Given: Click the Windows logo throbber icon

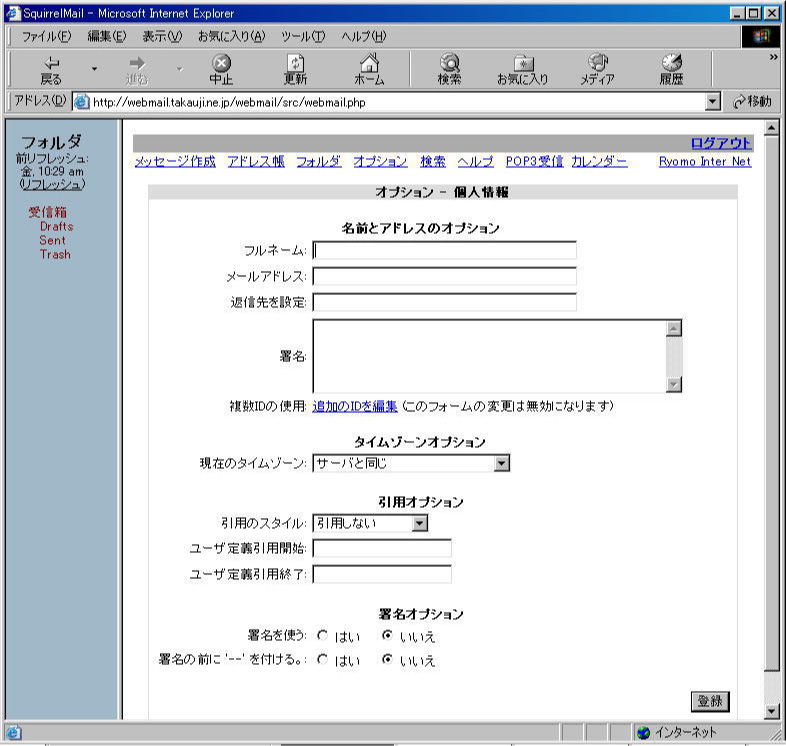Looking at the screenshot, I should pos(760,36).
